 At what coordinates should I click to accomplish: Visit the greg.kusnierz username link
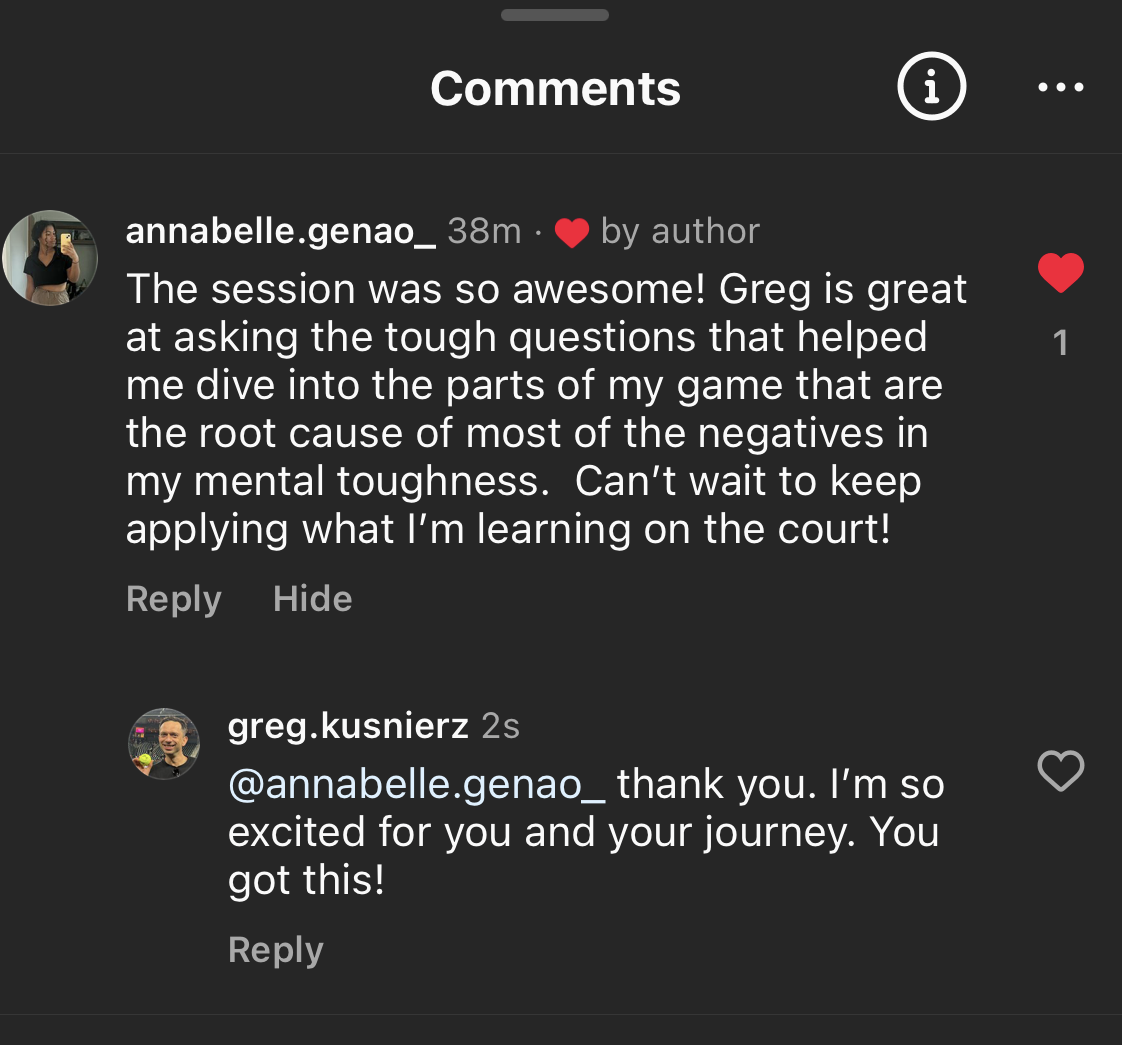point(348,726)
